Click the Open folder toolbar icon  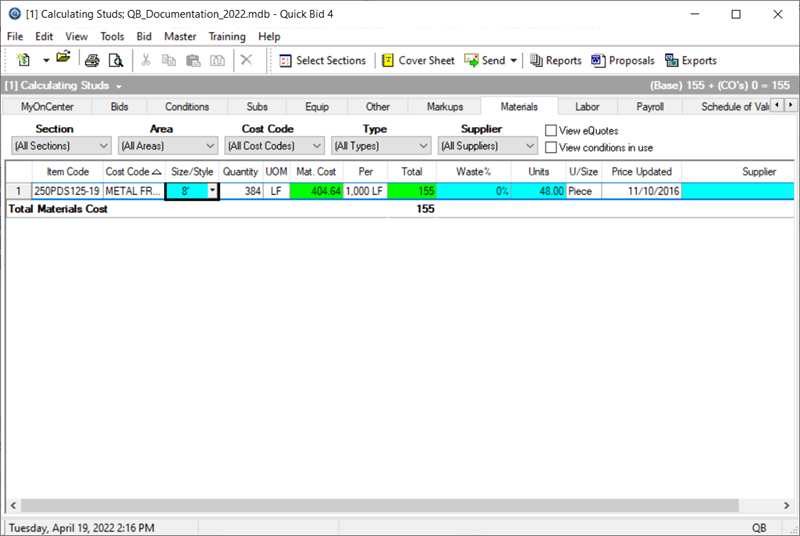pyautogui.click(x=63, y=58)
